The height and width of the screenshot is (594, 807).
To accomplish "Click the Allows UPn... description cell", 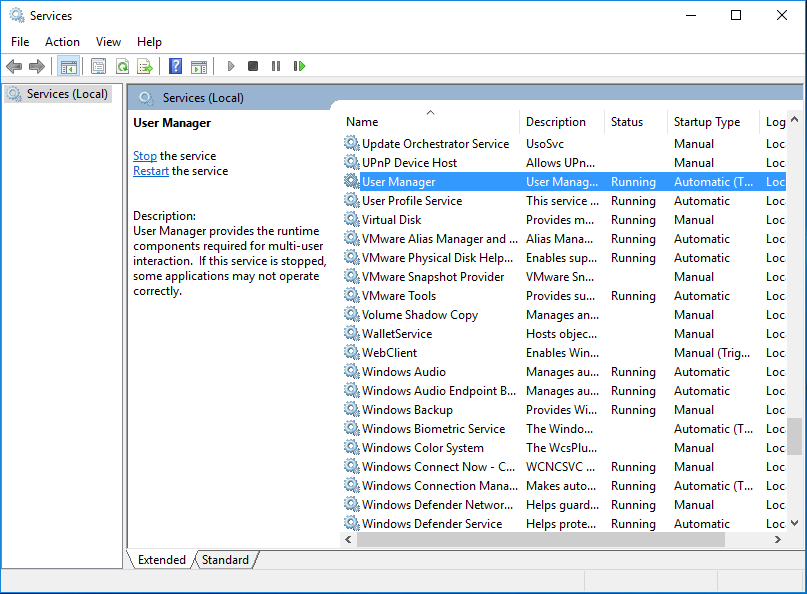I will (x=560, y=163).
